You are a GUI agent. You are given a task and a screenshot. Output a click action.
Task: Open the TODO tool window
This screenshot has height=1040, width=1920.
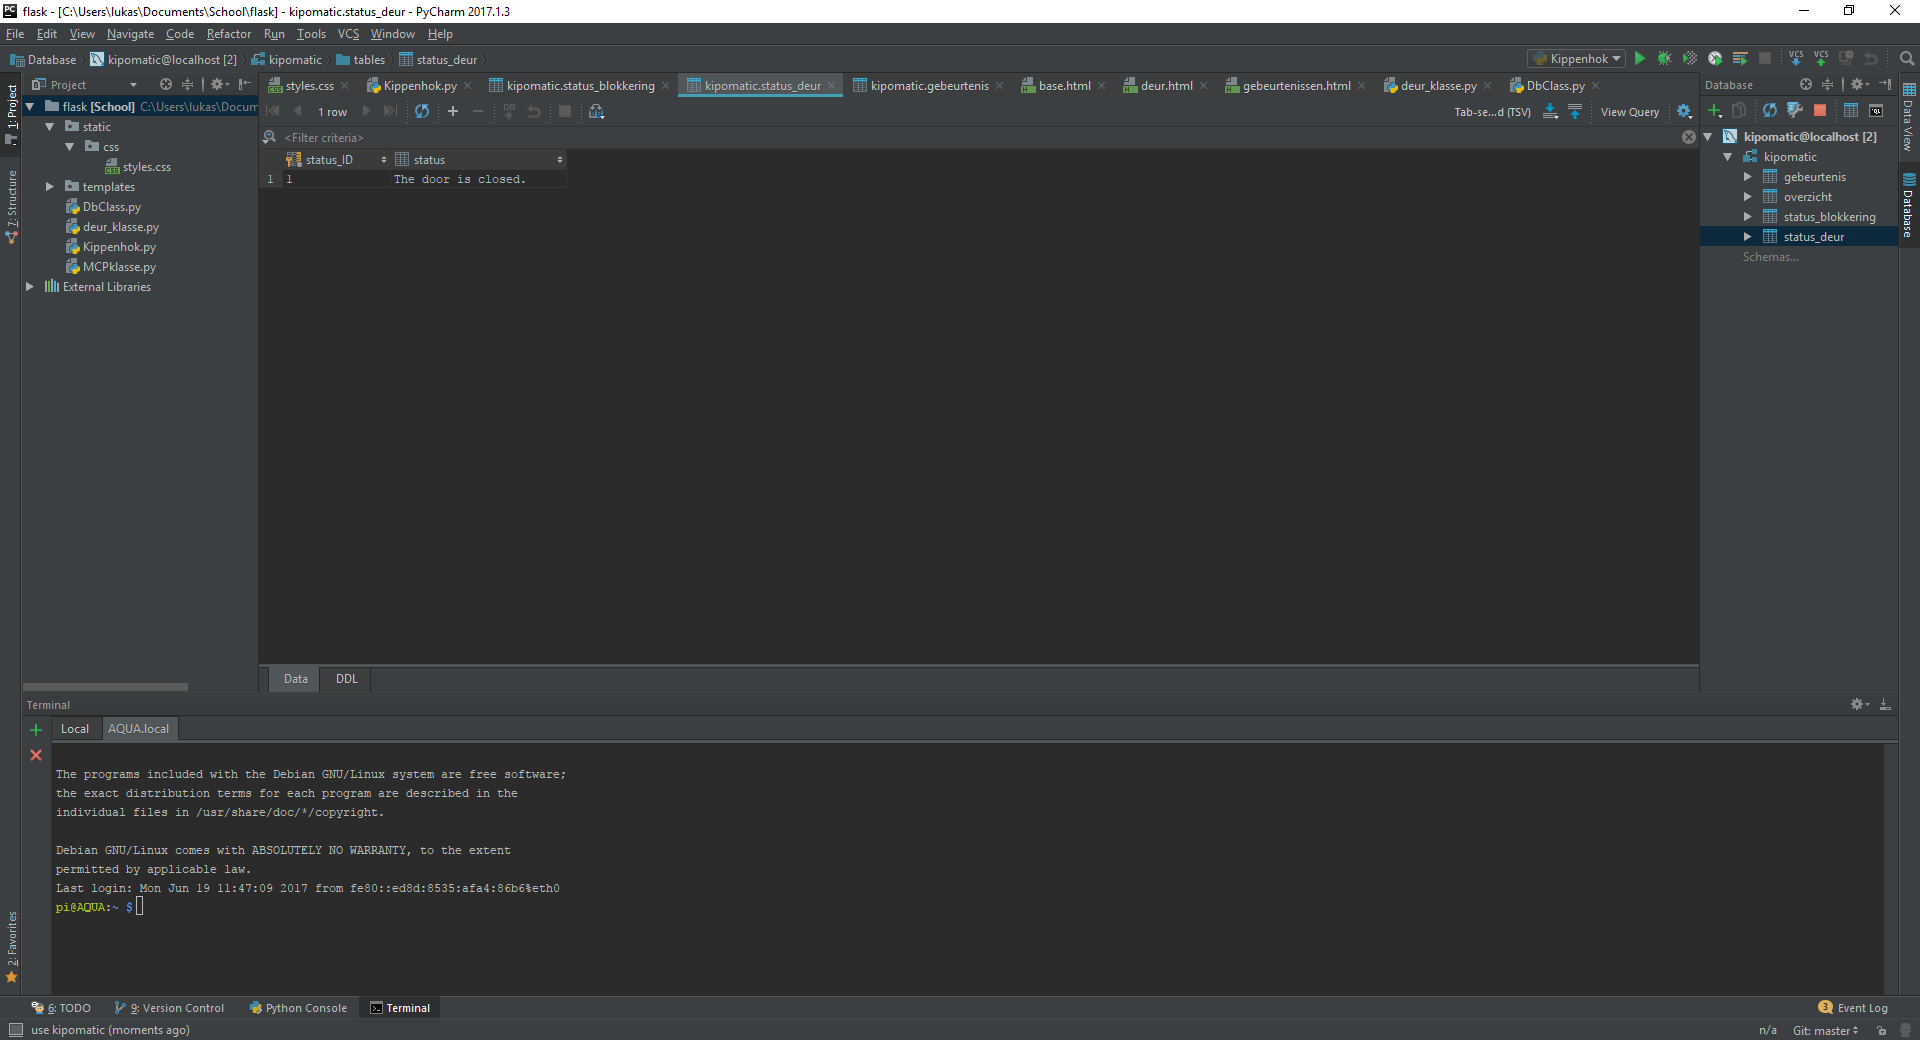(x=61, y=1008)
